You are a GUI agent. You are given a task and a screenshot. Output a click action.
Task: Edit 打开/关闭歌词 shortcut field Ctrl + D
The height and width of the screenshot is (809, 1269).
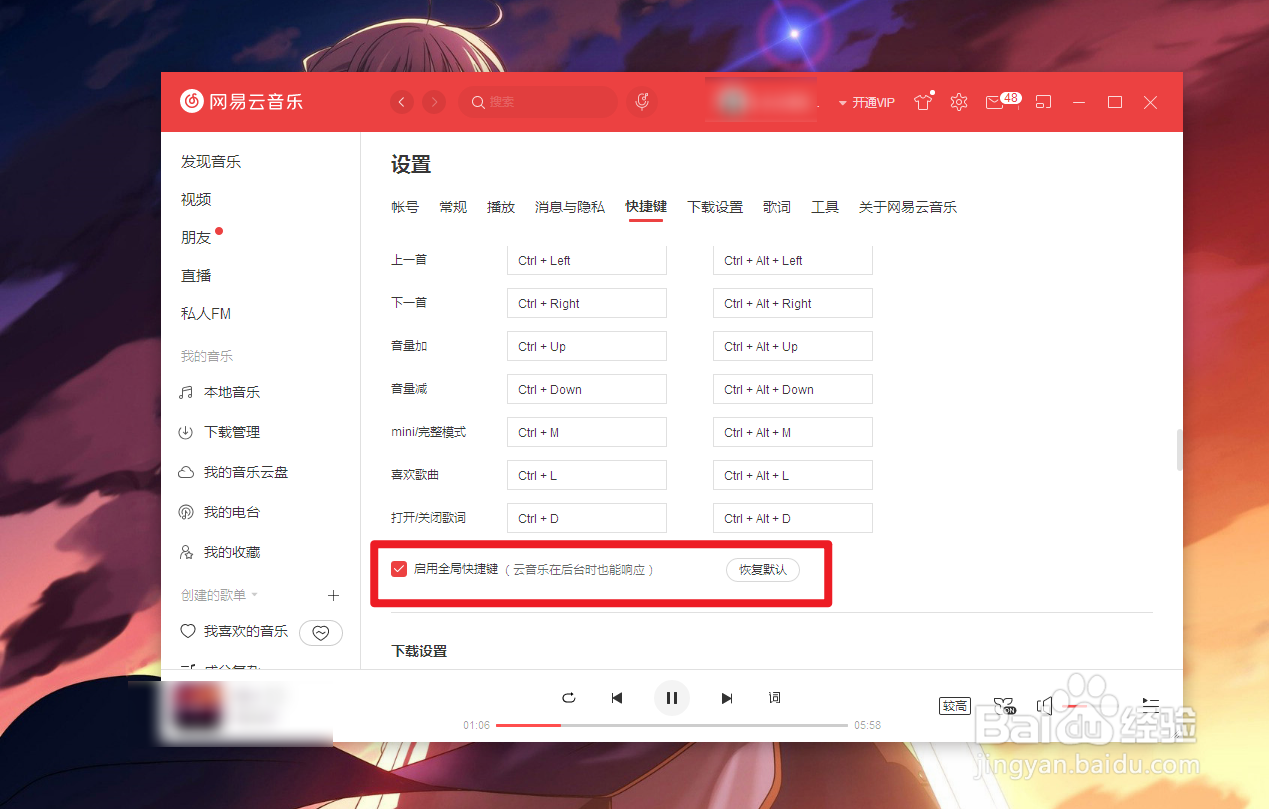pos(587,518)
